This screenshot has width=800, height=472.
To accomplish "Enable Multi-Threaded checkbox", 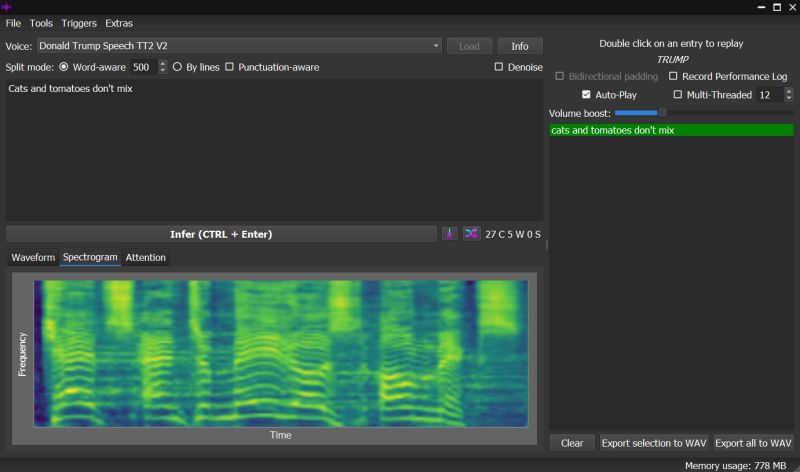I will [678, 94].
